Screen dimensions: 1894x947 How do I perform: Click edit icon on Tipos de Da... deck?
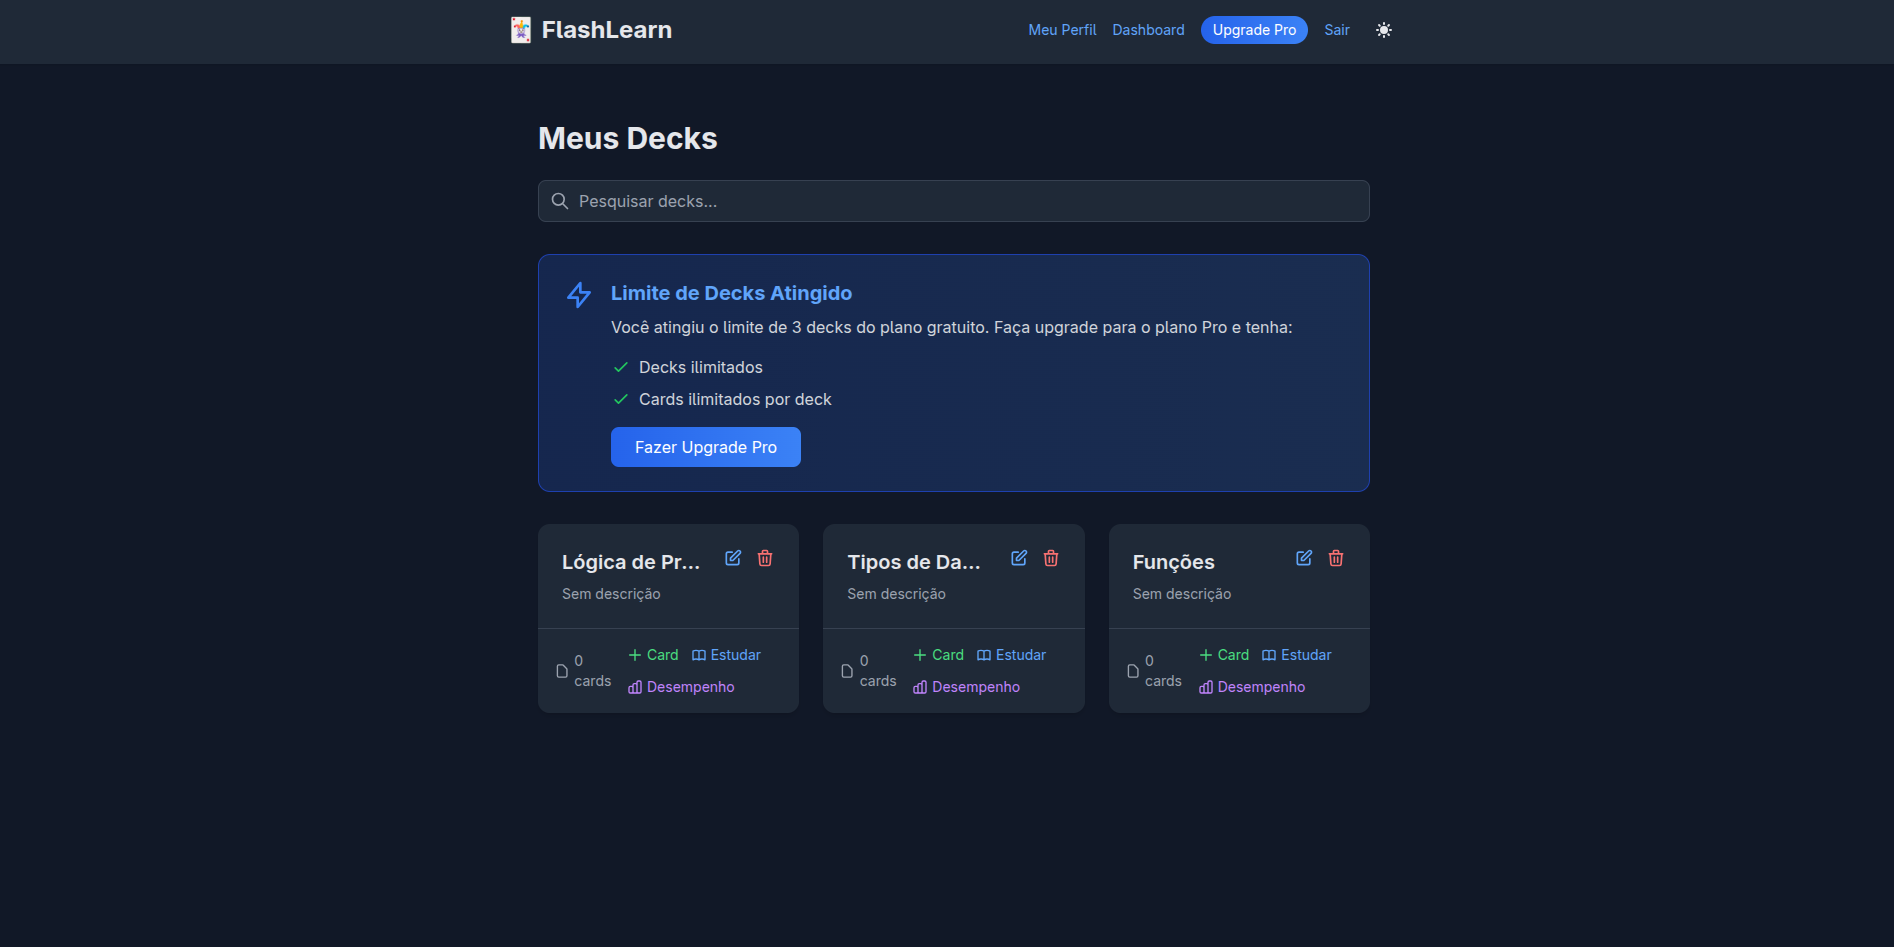1019,558
